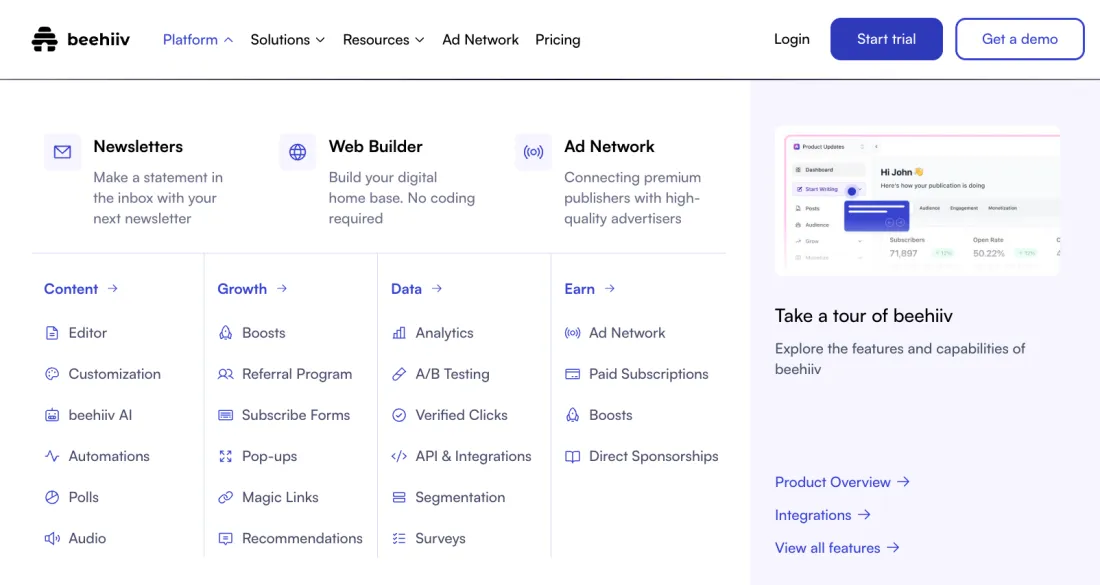Collapse the Platform dropdown menu
Viewport: 1100px width, 585px height.
pyautogui.click(x=198, y=40)
